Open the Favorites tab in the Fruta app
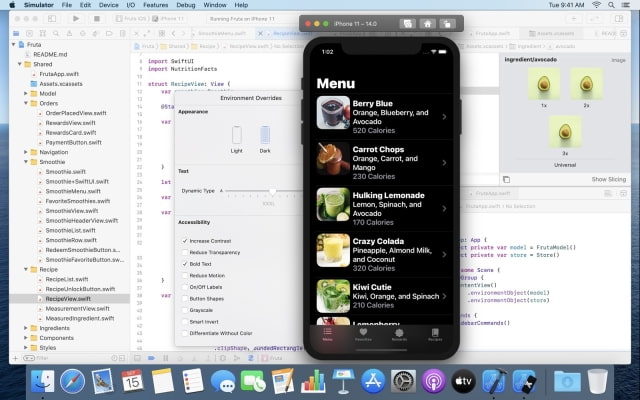This screenshot has height=400, width=640. (x=363, y=334)
